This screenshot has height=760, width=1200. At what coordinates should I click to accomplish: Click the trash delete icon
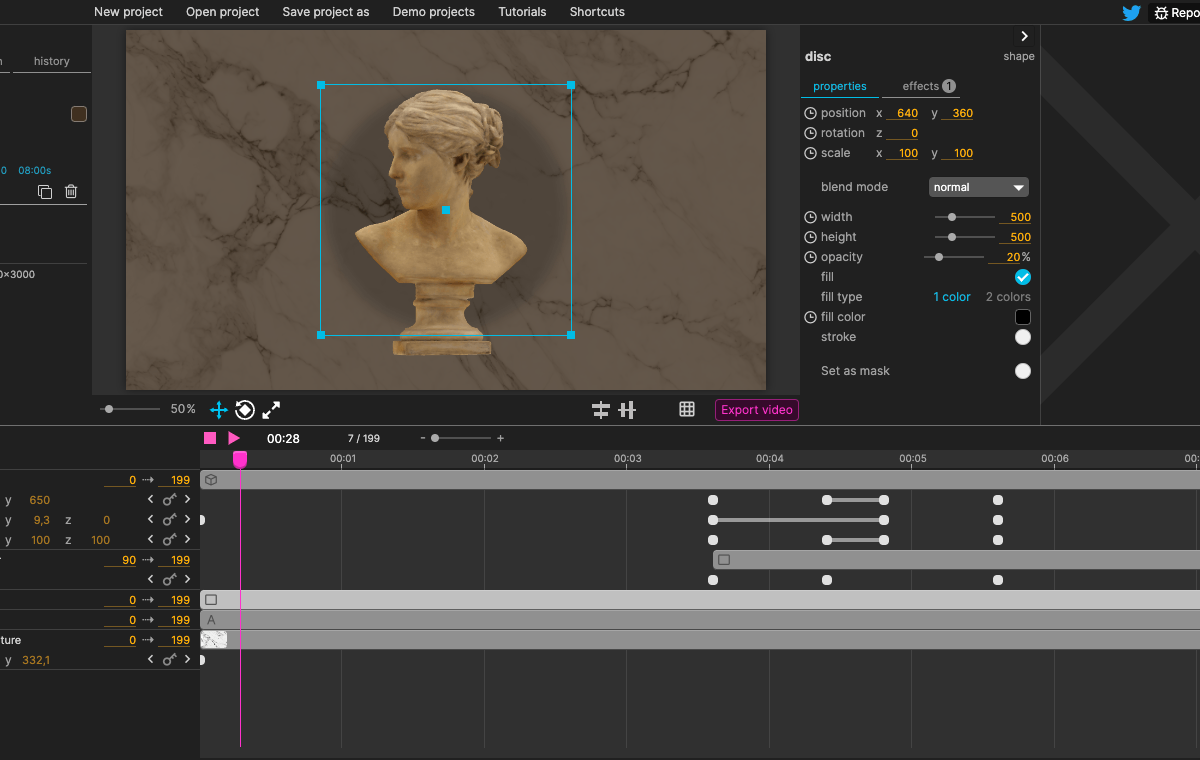(x=71, y=192)
